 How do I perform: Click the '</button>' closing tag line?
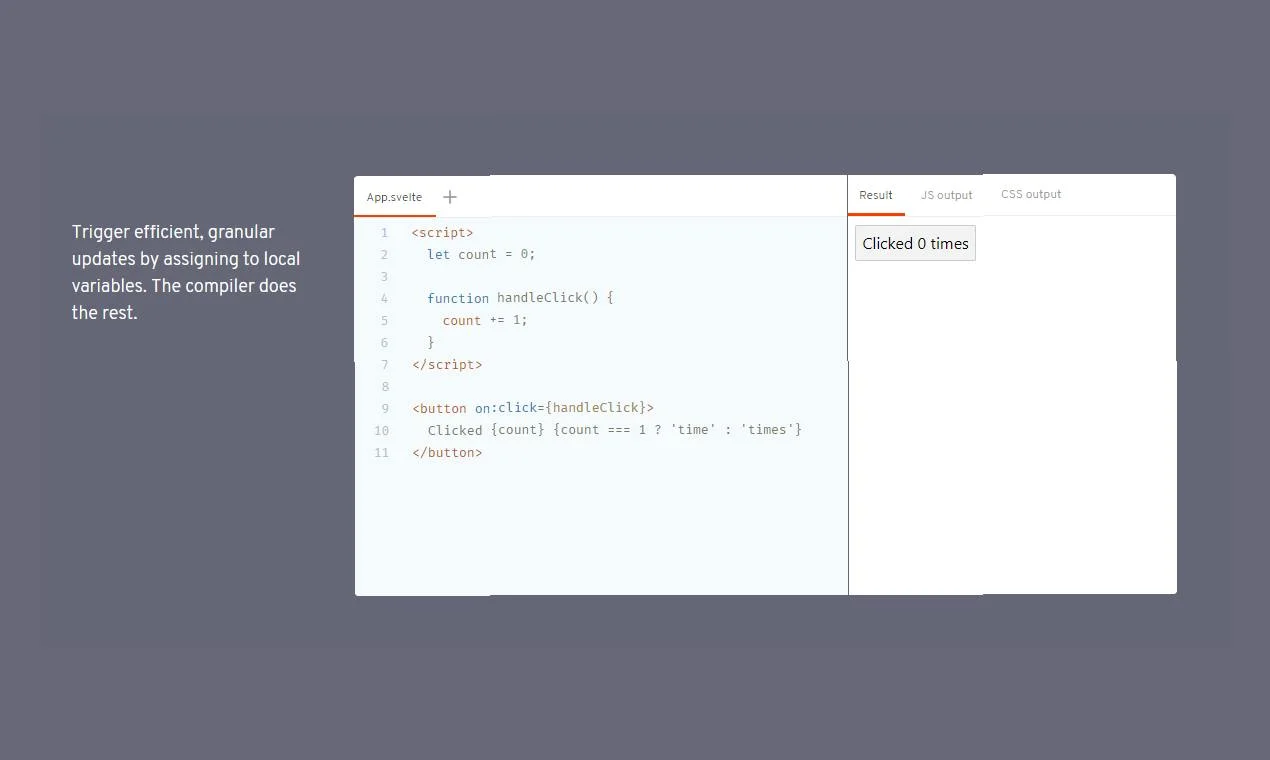pyautogui.click(x=447, y=452)
